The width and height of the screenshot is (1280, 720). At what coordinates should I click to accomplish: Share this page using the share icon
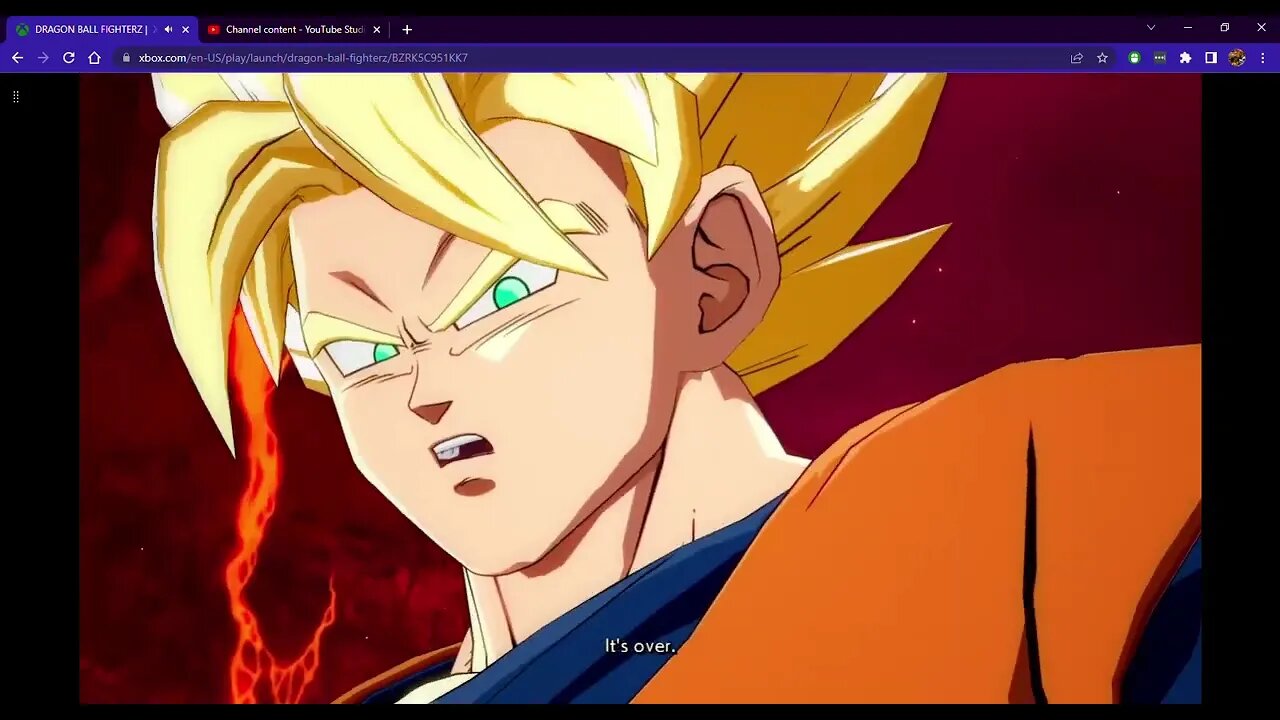1077,58
